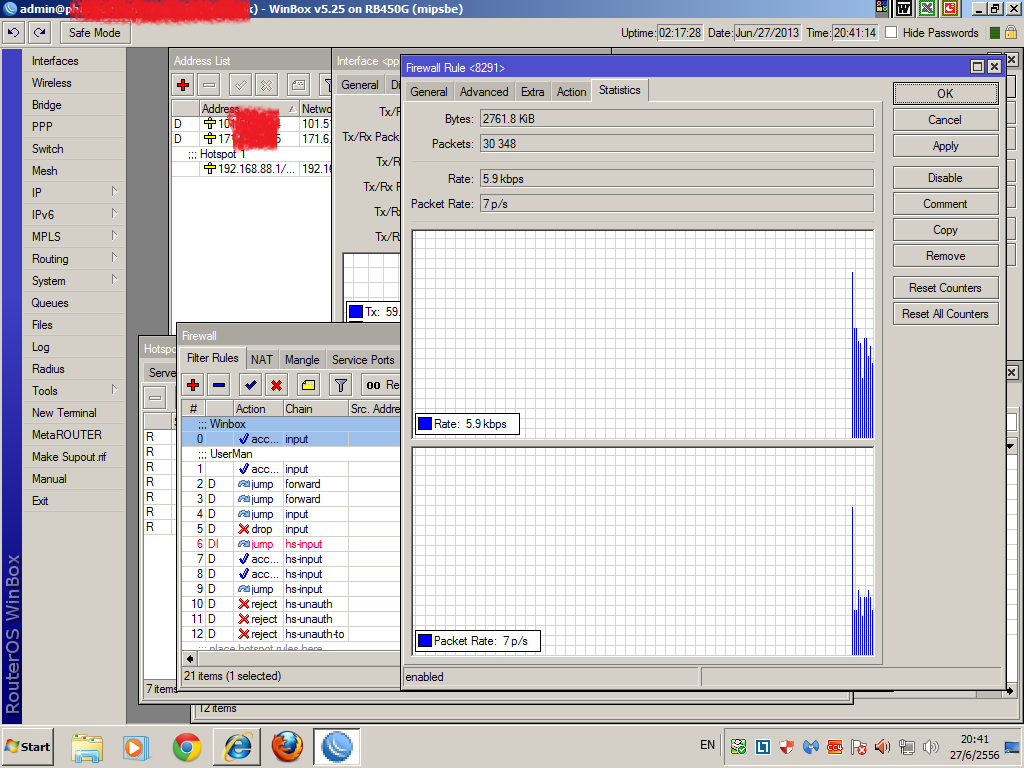Click OK in Firewall Rule dialog
Viewport: 1024px width, 768px height.
(946, 93)
